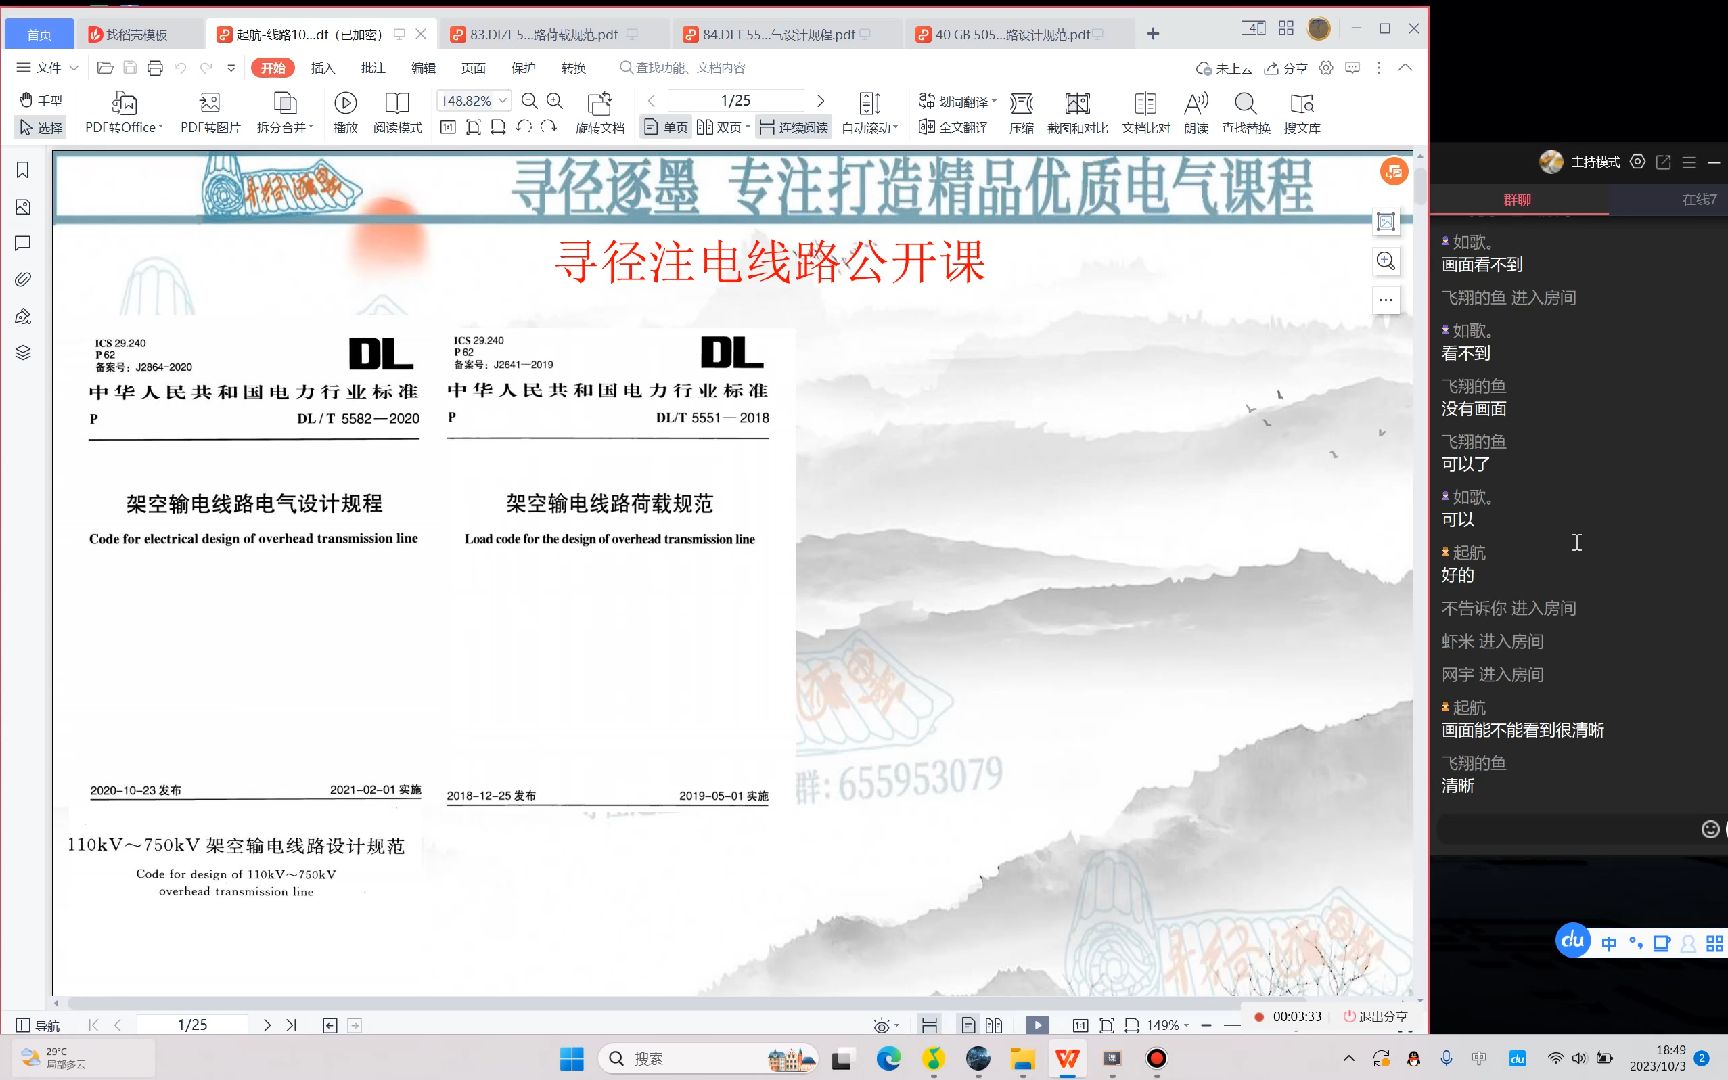
Task: Click the Windows Start button
Action: click(x=571, y=1058)
